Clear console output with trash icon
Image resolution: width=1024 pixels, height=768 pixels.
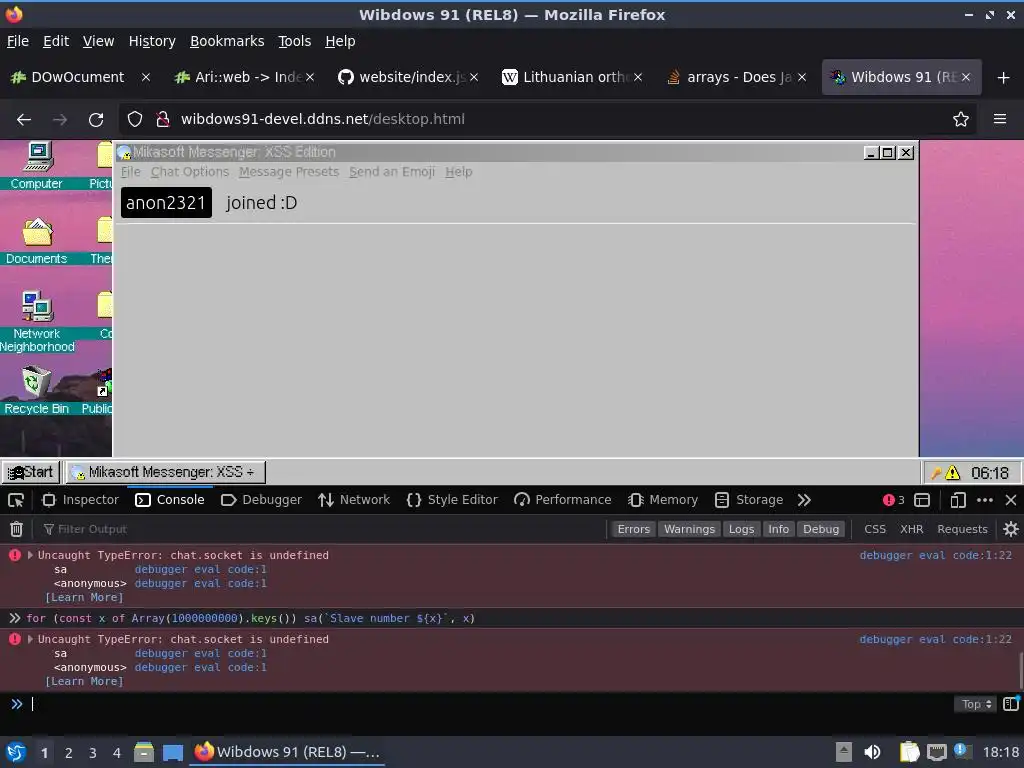[16, 529]
